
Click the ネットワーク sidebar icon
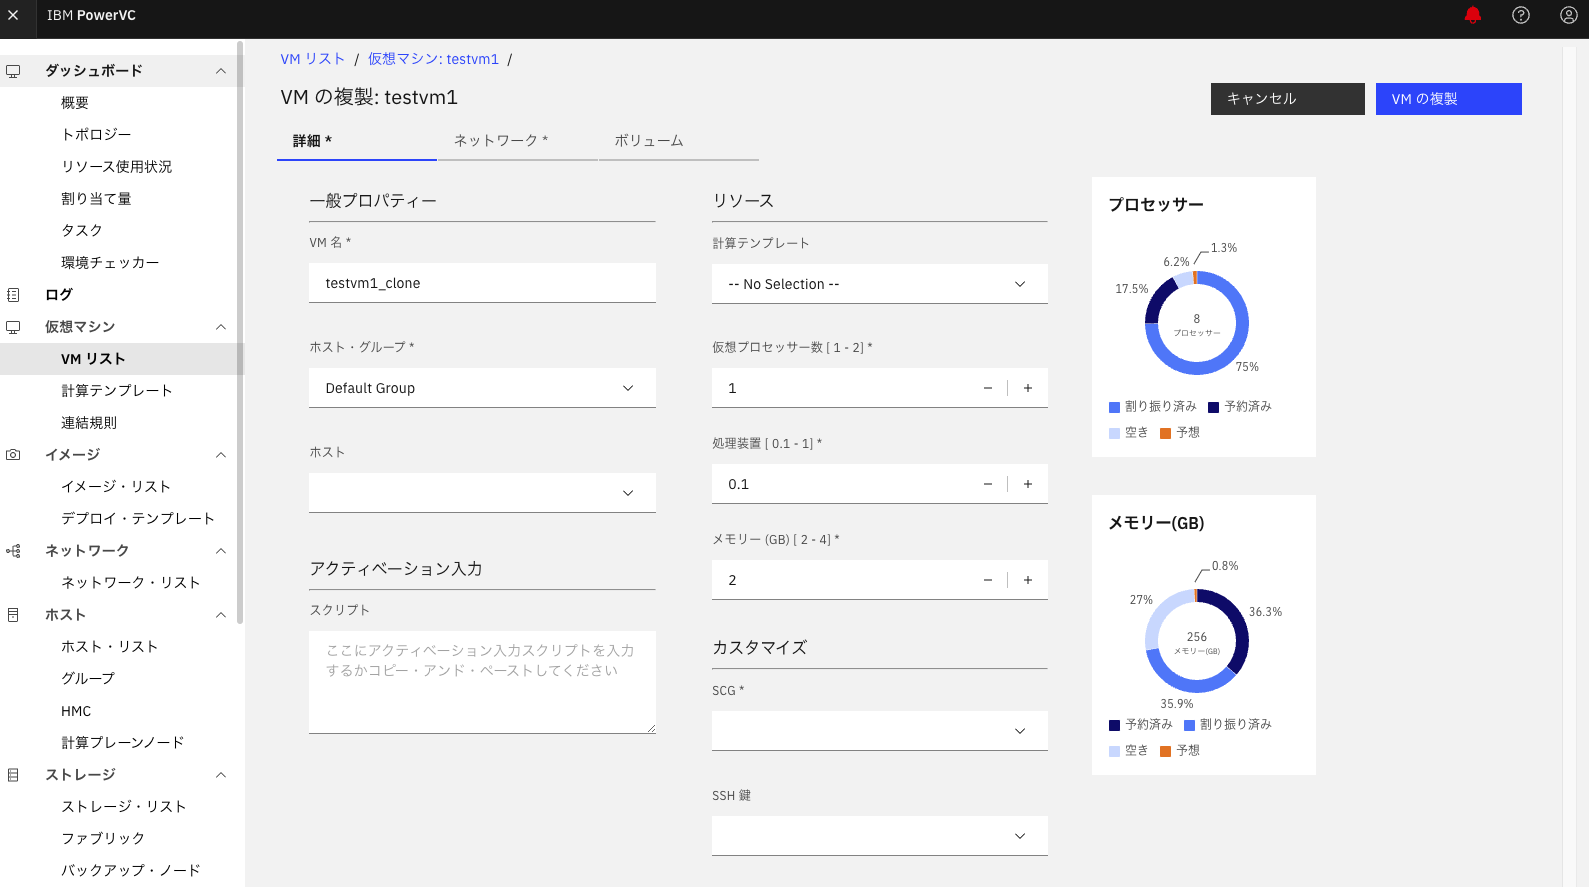click(13, 551)
